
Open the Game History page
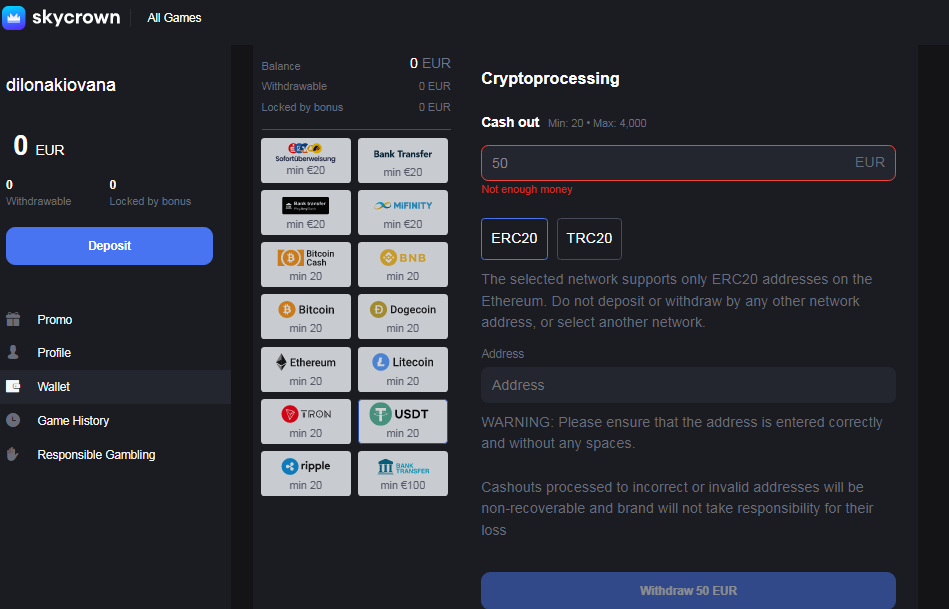tap(73, 421)
